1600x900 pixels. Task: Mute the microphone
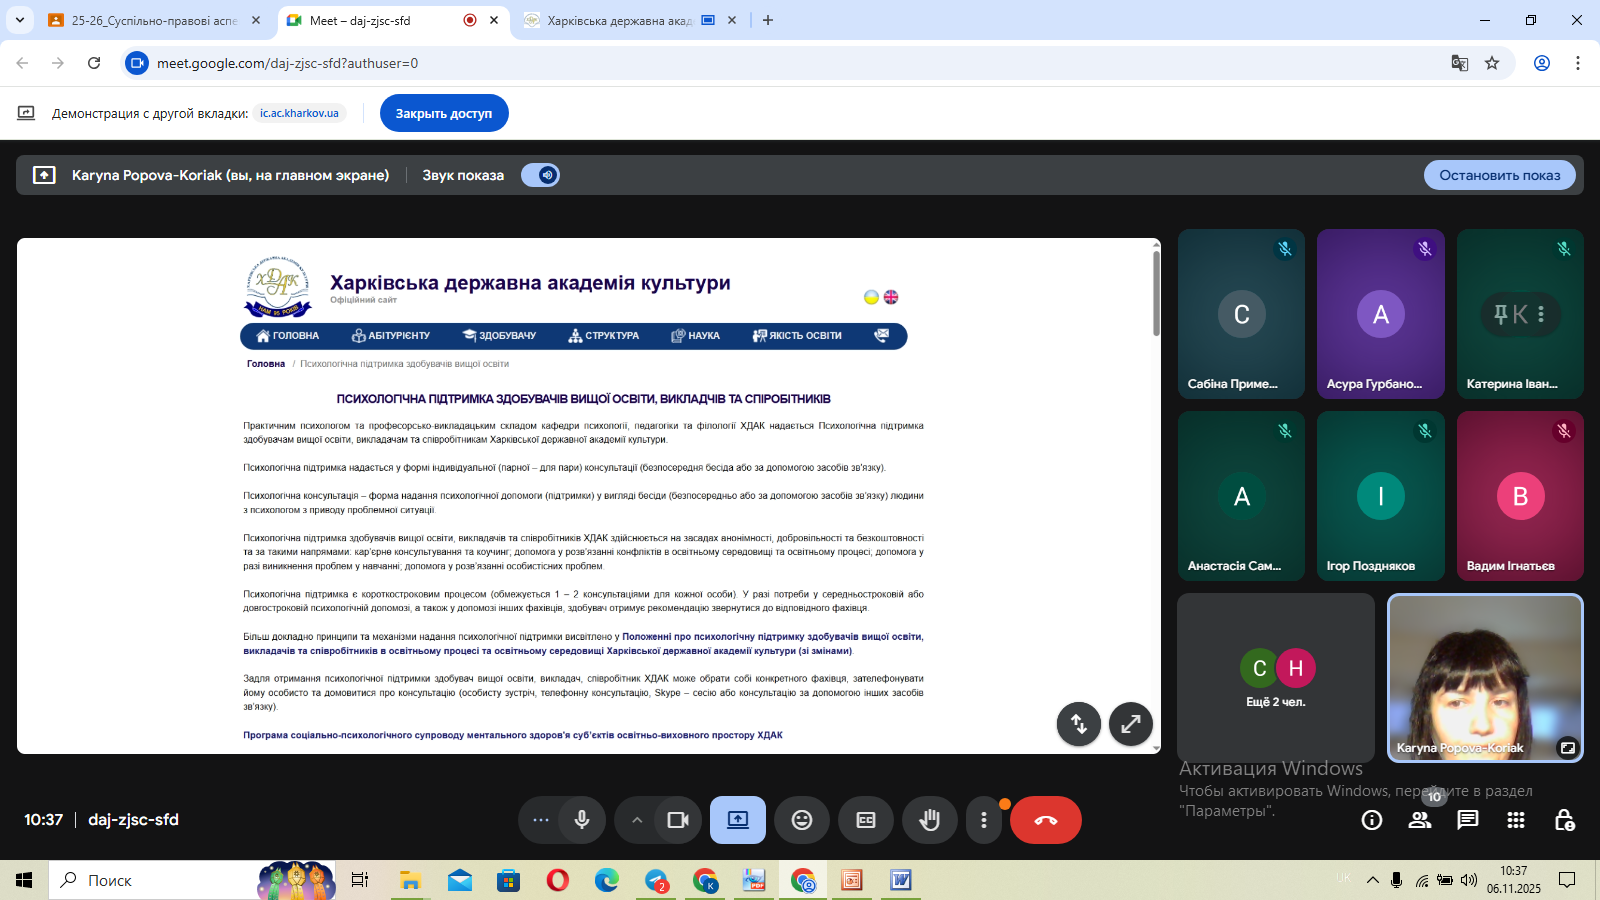click(x=582, y=820)
